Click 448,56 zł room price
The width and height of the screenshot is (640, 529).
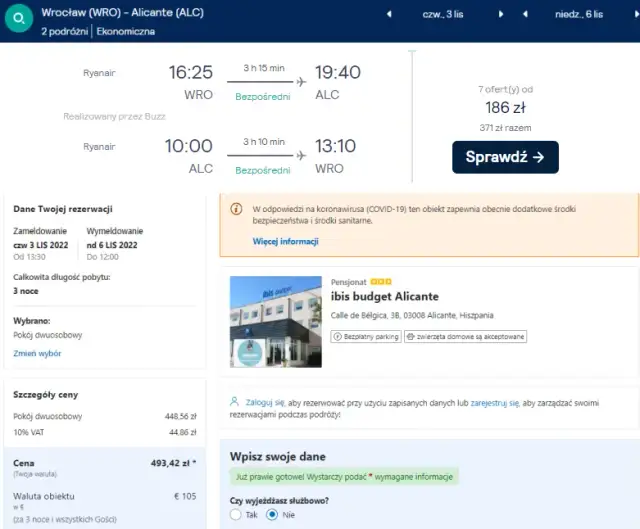tap(180, 416)
